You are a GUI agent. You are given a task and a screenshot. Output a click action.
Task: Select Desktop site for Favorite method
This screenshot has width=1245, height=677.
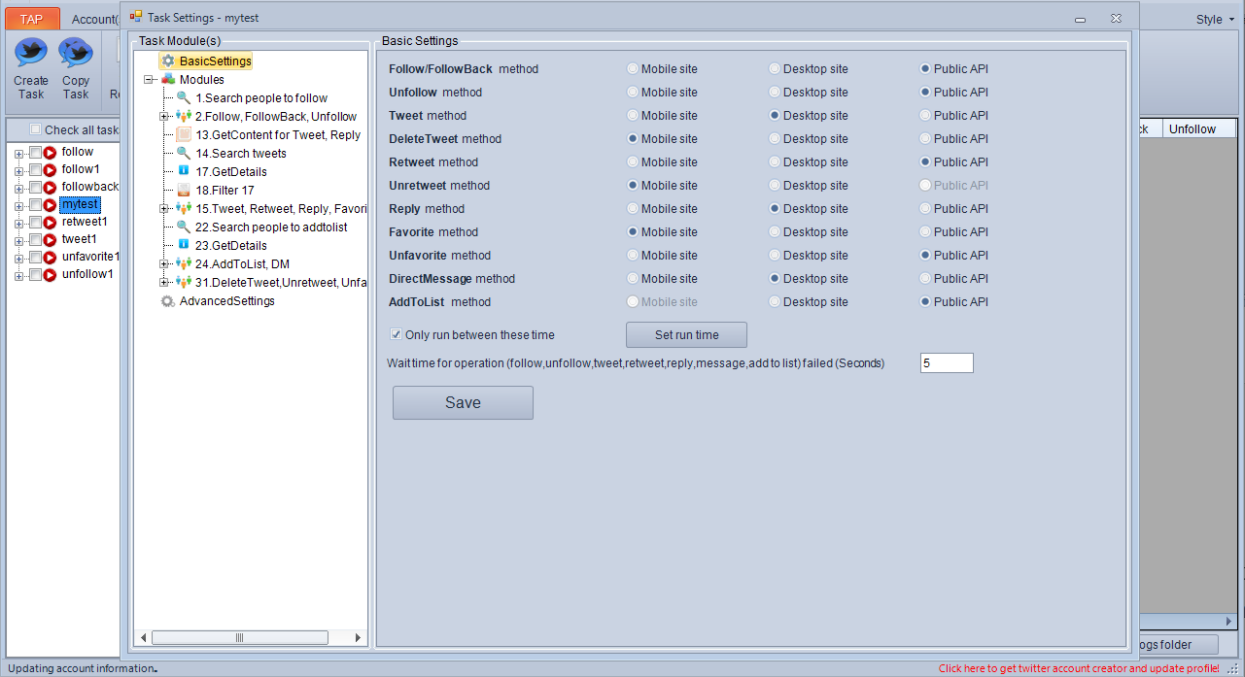(x=775, y=232)
